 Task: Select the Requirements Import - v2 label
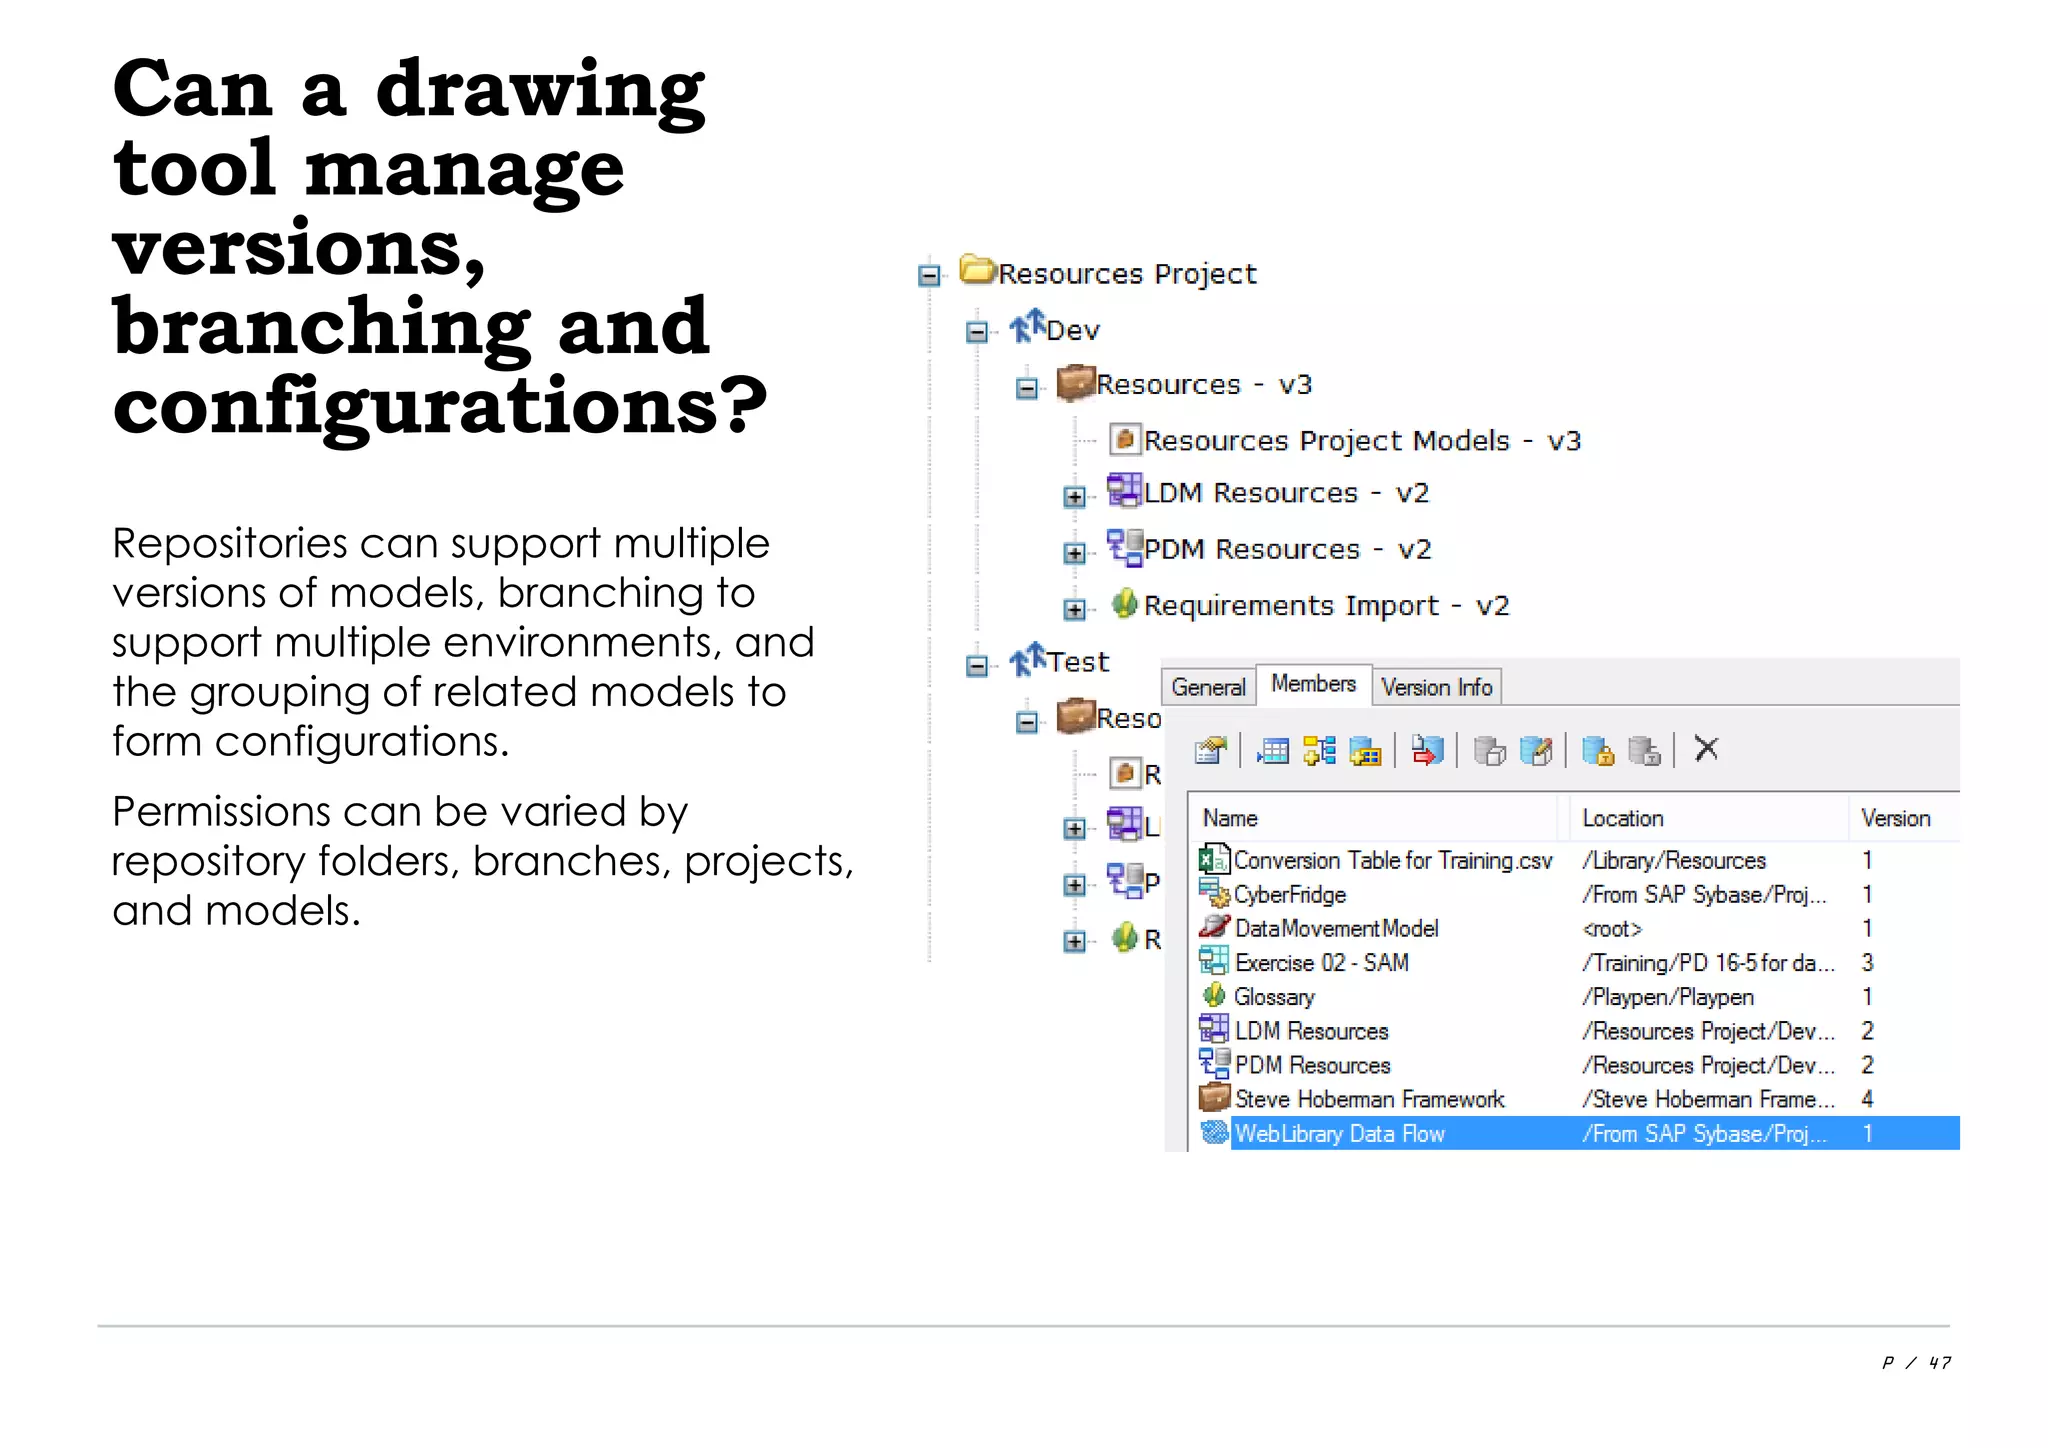1326,606
